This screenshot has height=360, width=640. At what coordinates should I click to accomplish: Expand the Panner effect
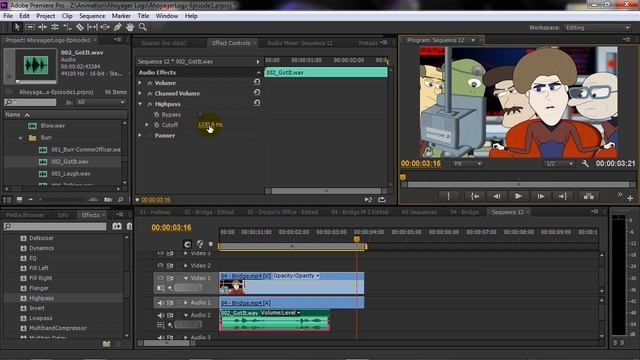pos(140,136)
